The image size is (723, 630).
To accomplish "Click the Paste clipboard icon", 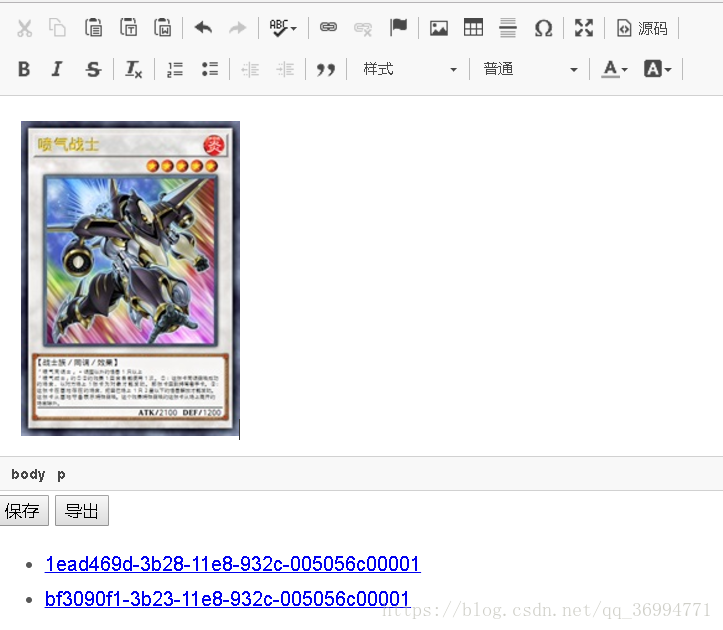I will 94,28.
